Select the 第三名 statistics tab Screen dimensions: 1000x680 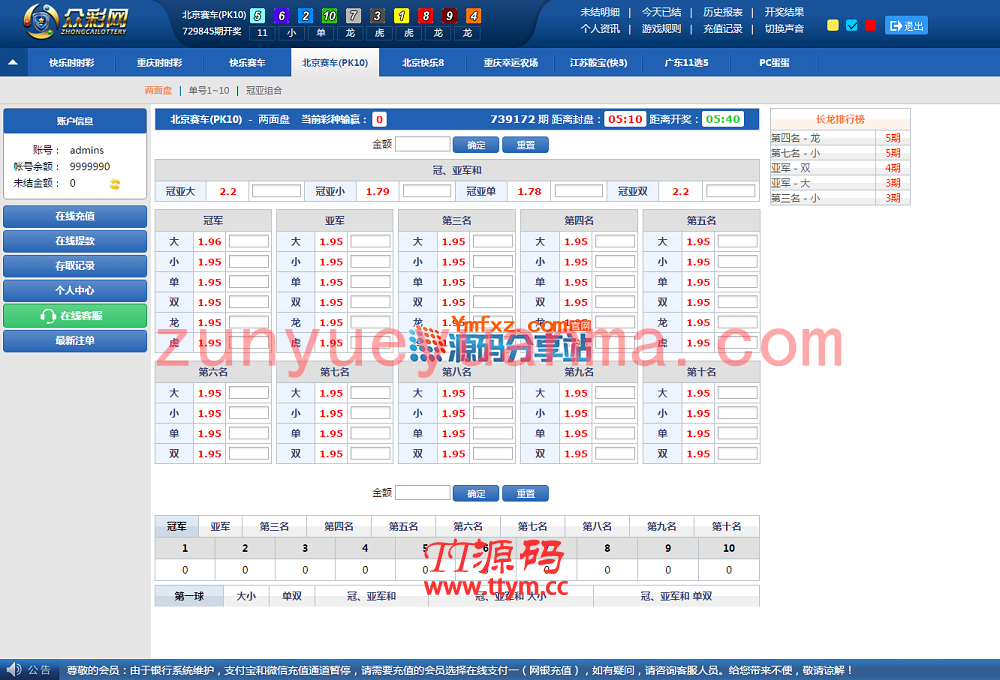[x=274, y=527]
